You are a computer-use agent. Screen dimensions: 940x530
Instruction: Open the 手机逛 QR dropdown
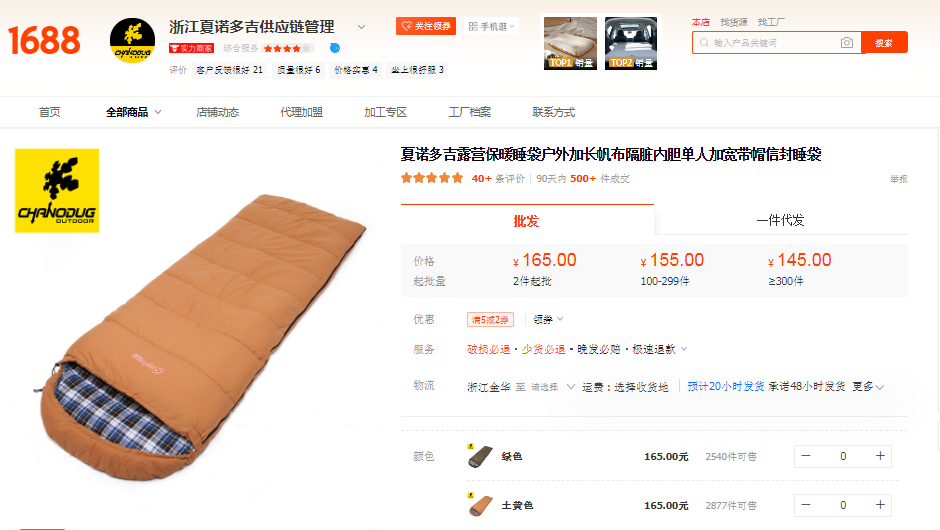(x=491, y=26)
